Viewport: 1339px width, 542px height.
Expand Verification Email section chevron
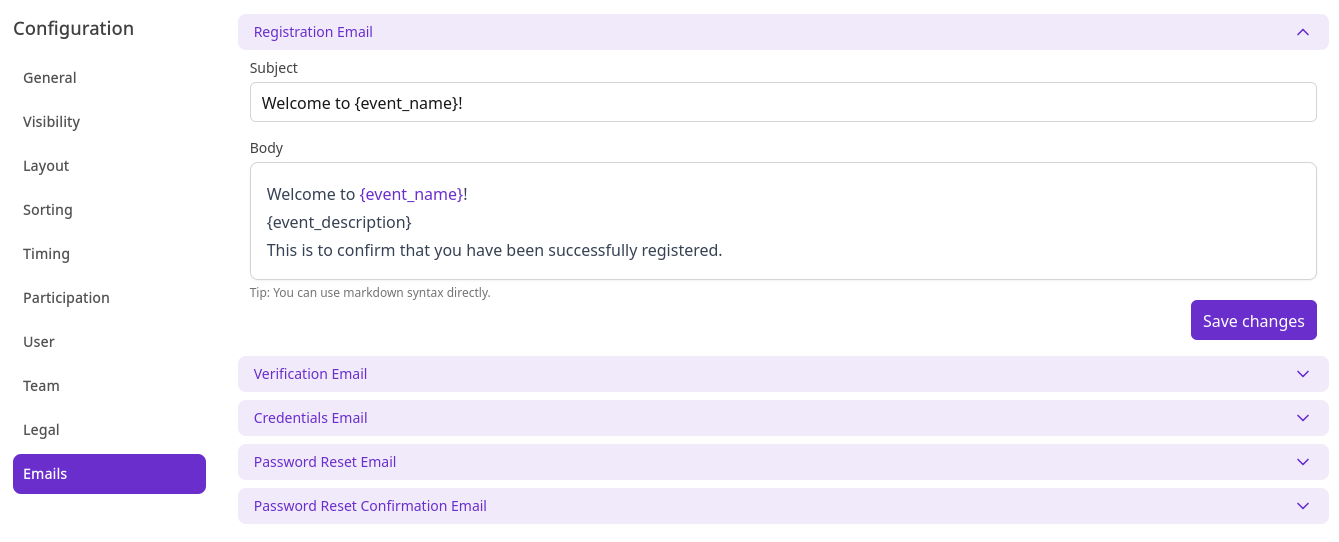click(x=1302, y=374)
